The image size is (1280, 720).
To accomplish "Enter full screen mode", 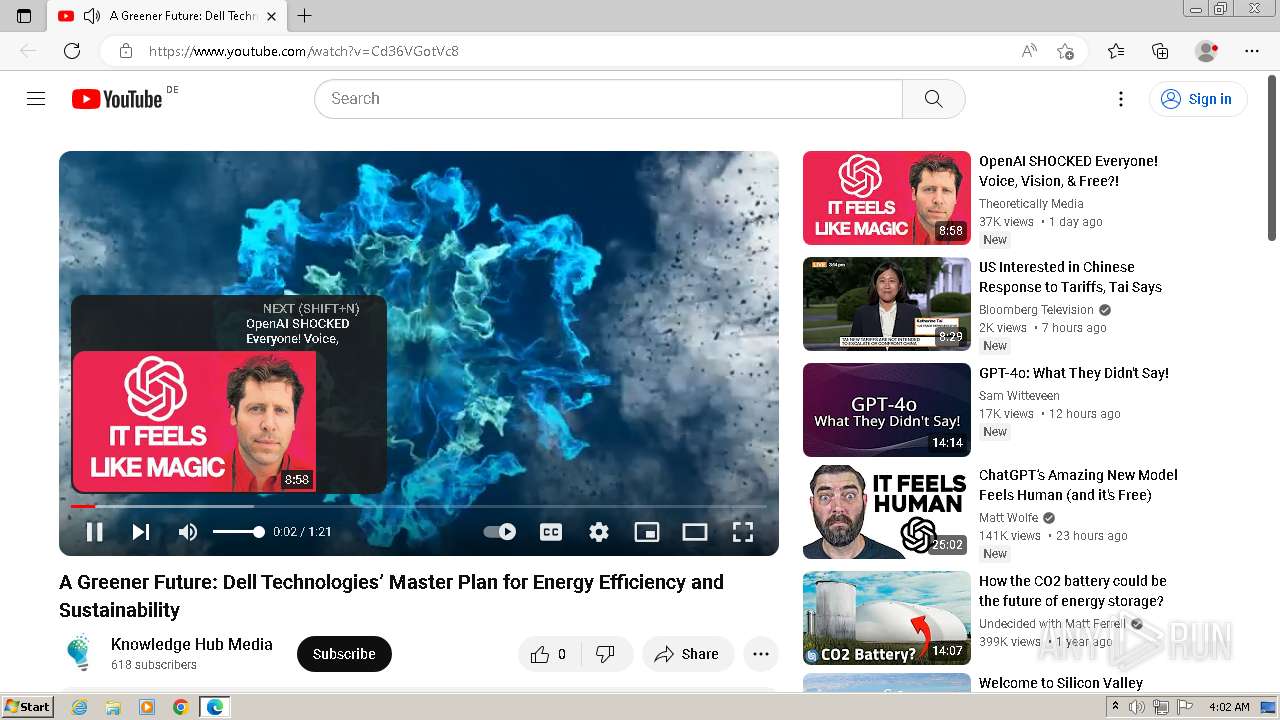I will coord(743,532).
